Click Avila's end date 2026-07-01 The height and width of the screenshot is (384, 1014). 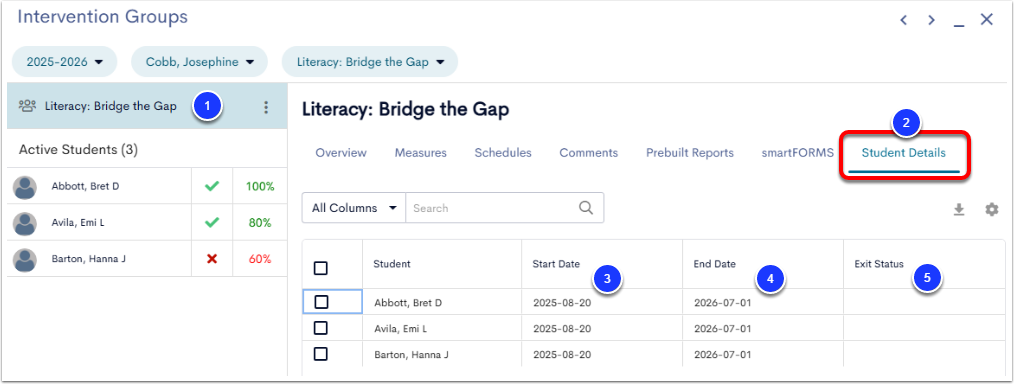722,328
